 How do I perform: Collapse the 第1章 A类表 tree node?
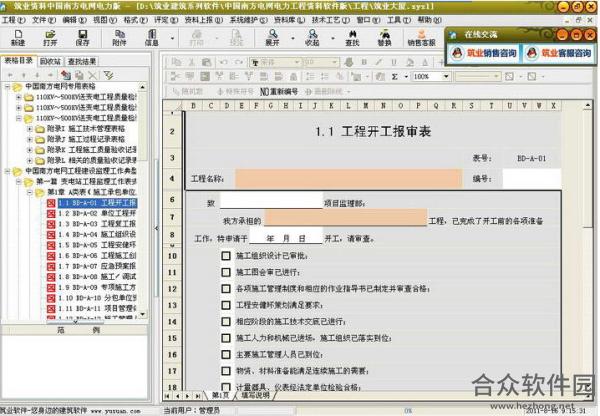tap(29, 192)
